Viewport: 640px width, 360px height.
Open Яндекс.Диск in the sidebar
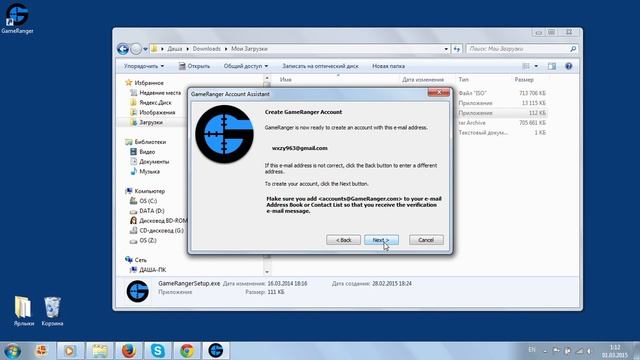[155, 102]
